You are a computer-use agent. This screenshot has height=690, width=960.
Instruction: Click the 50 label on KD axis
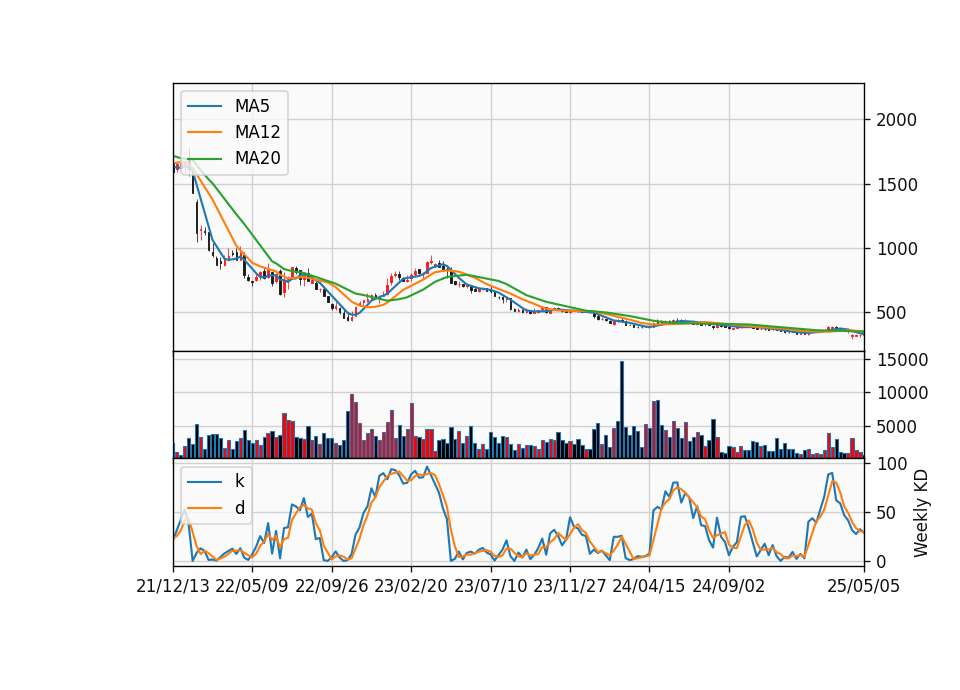(x=887, y=513)
